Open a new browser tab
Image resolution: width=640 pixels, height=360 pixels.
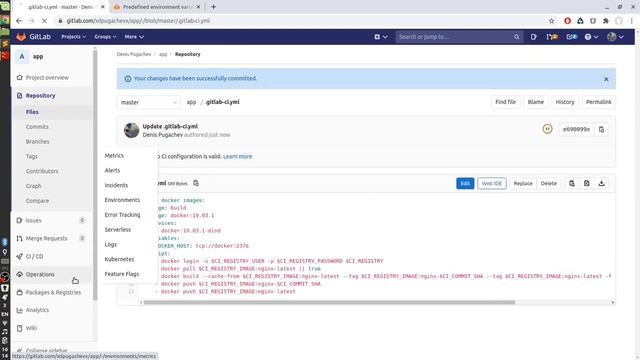click(213, 7)
